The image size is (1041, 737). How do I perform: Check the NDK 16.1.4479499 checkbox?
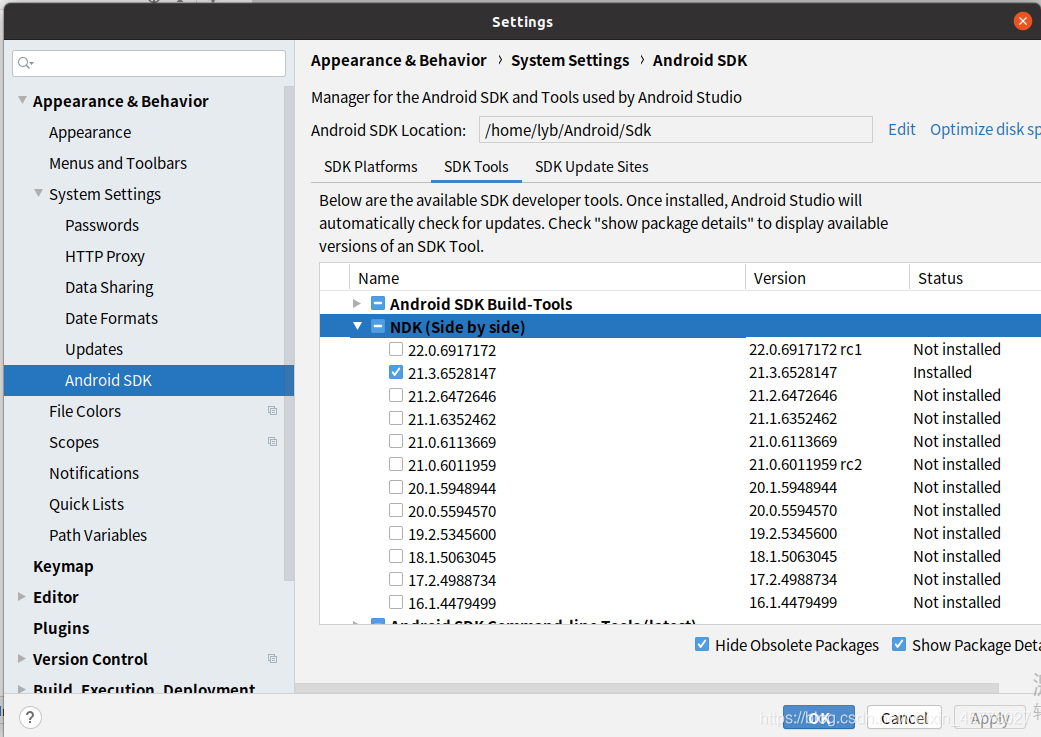click(396, 602)
